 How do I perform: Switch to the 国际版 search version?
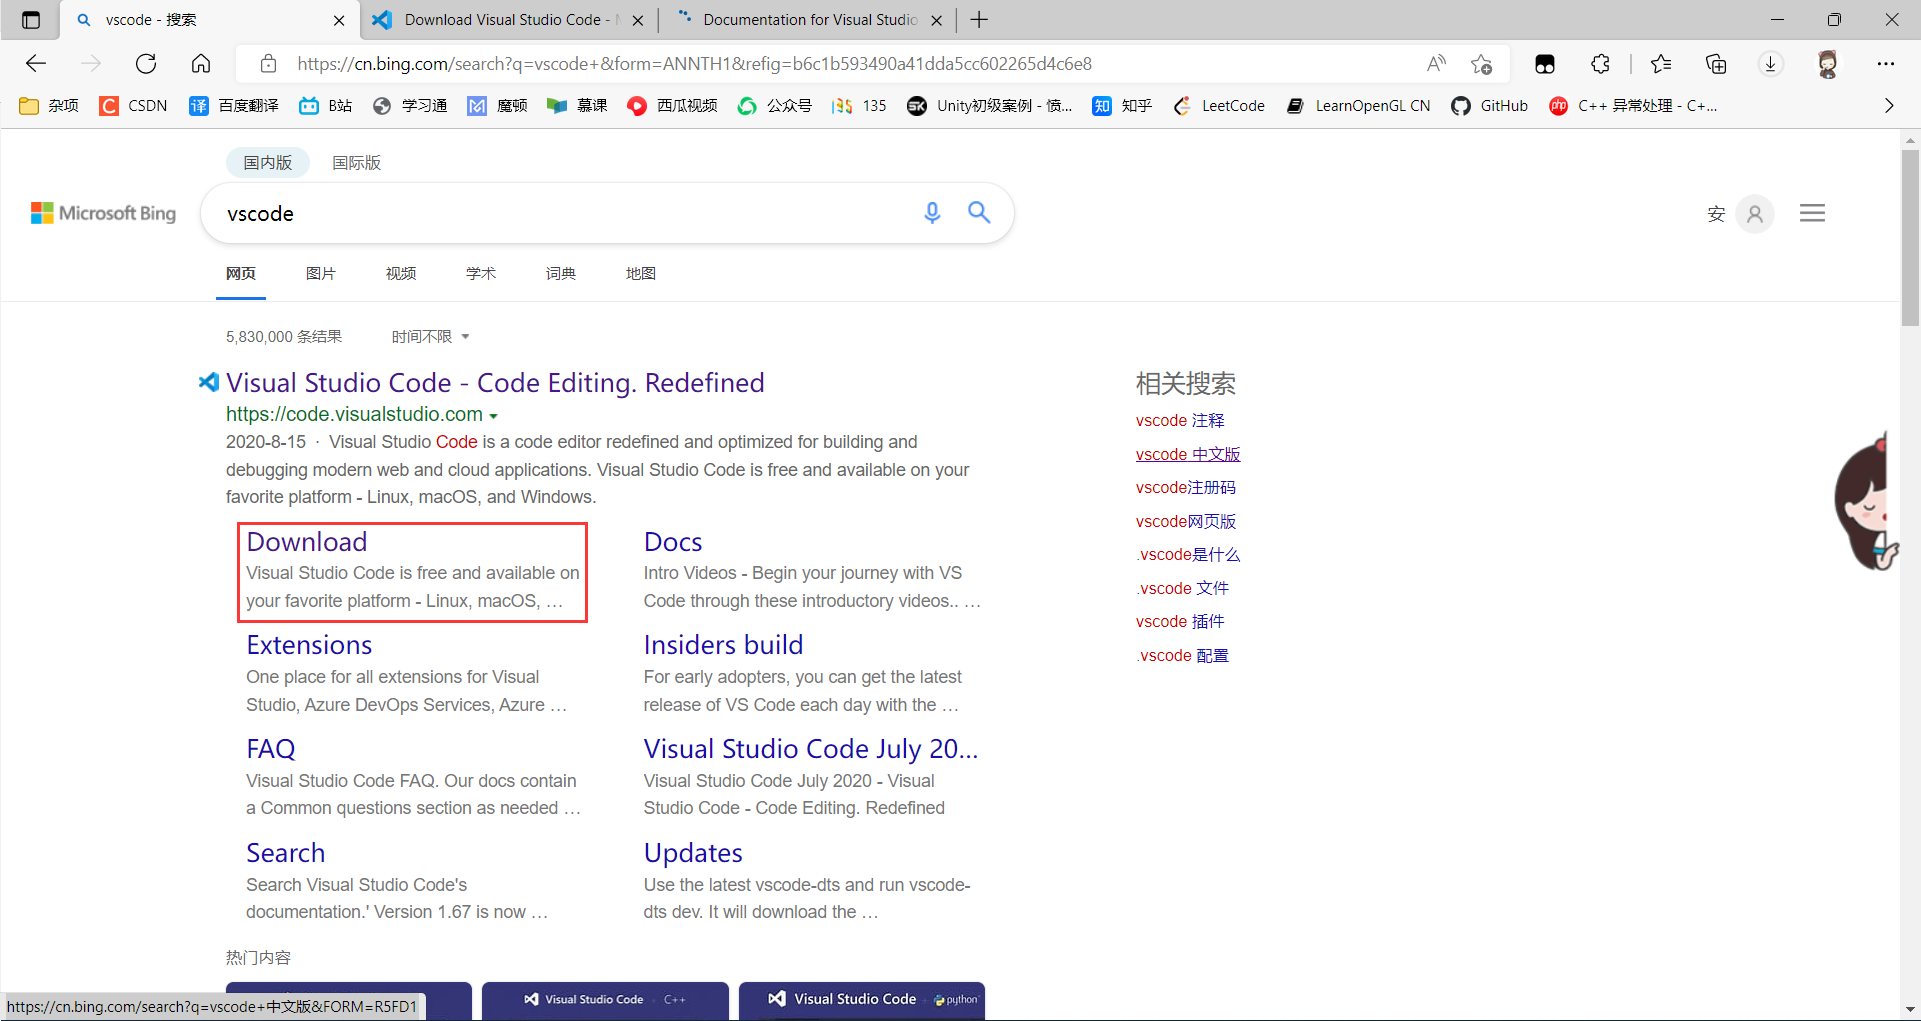tap(356, 162)
